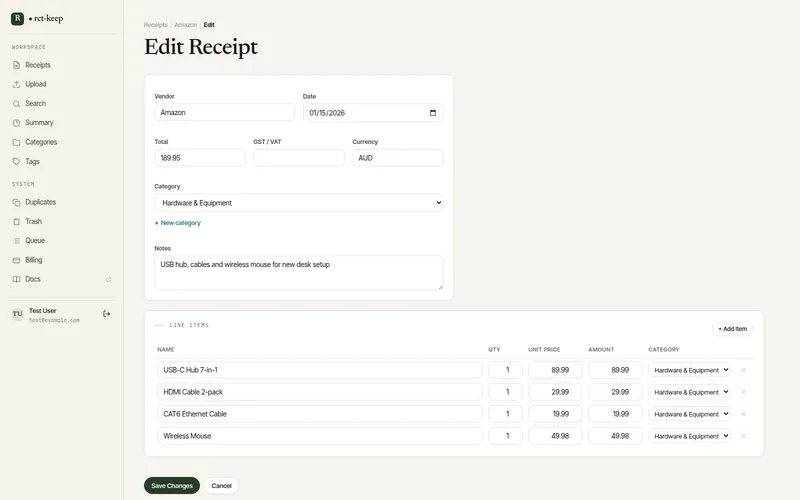
Task: Click the unit price 49.98 field
Action: (x=555, y=436)
